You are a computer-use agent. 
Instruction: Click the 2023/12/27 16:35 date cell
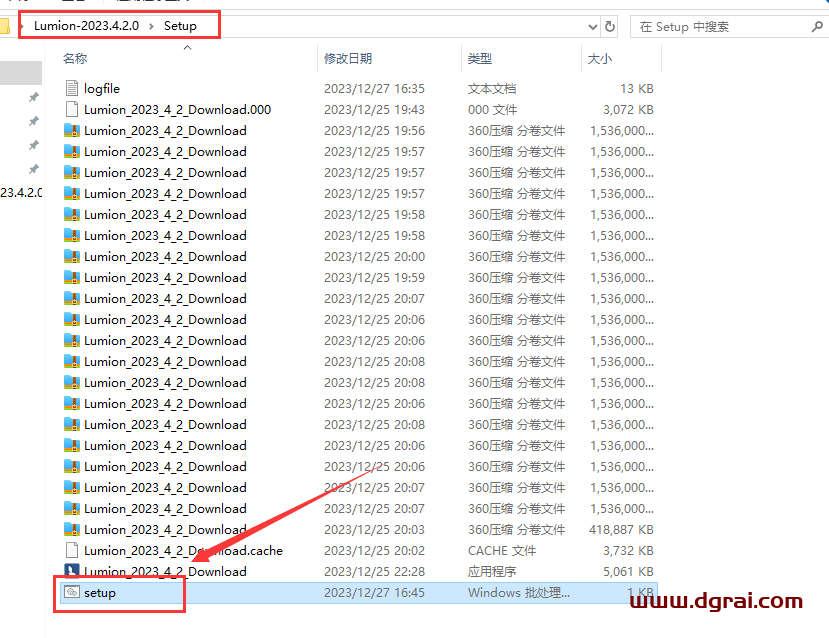(374, 88)
